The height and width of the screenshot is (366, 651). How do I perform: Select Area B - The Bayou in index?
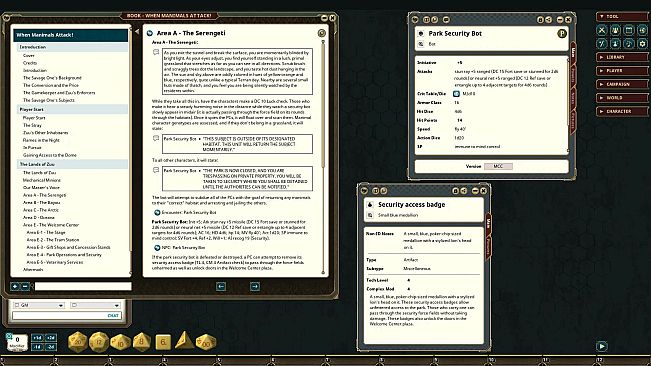(x=42, y=203)
